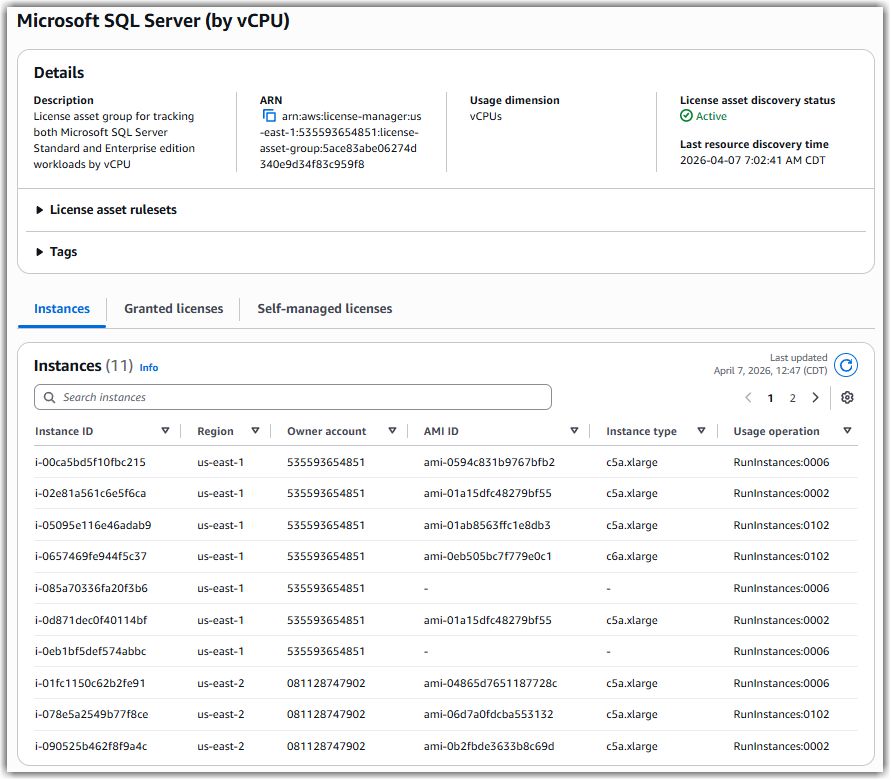Click instance i-0d871dec0f40114bf
The width and height of the screenshot is (891, 780).
tap(90, 620)
